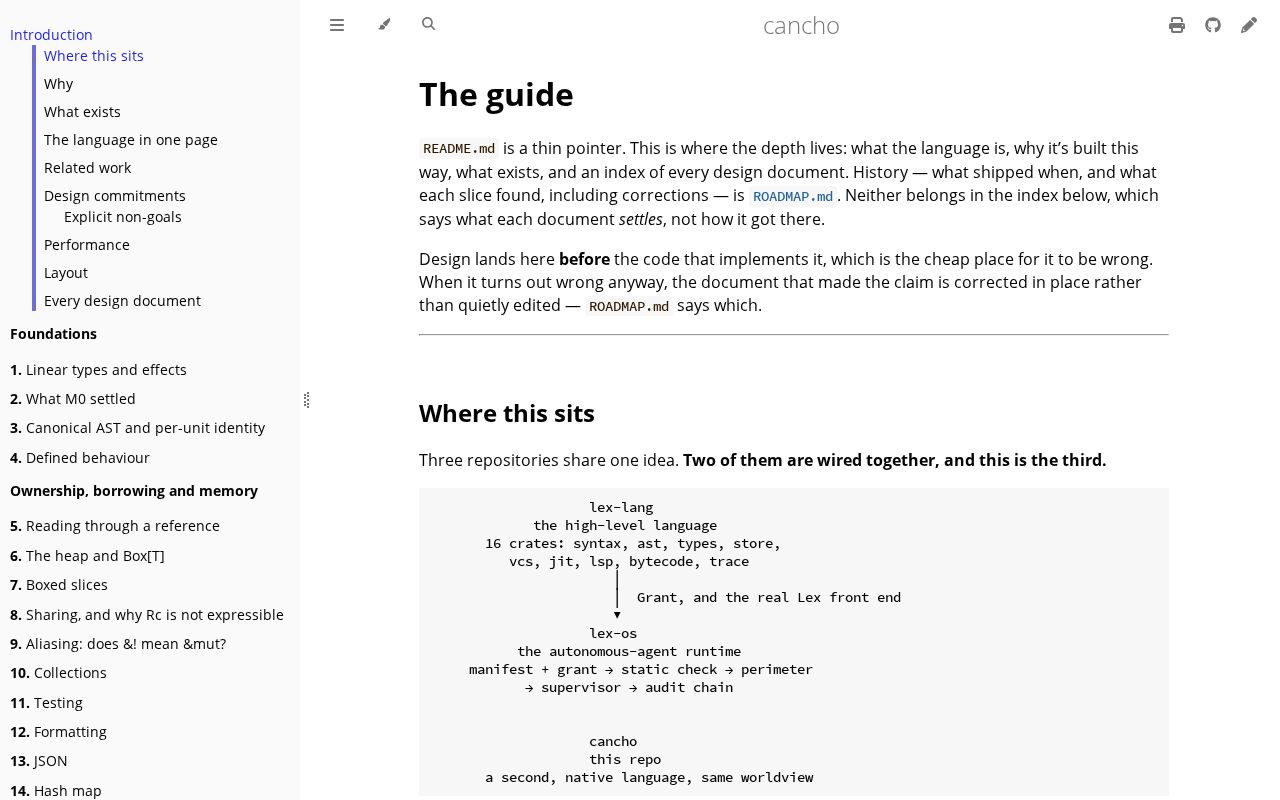Image resolution: width=1280 pixels, height=800 pixels.
Task: Click the suggest-an-edit pencil icon
Action: coord(1249,25)
